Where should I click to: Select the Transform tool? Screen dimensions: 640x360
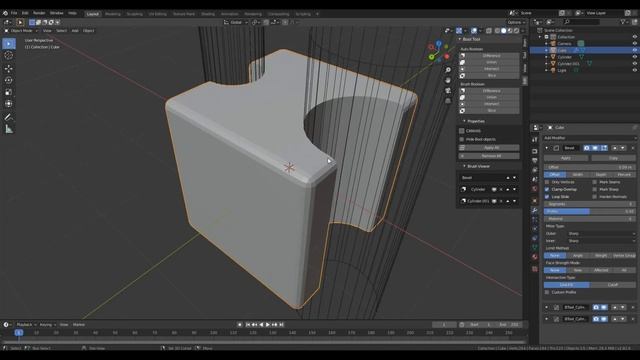pos(9,104)
